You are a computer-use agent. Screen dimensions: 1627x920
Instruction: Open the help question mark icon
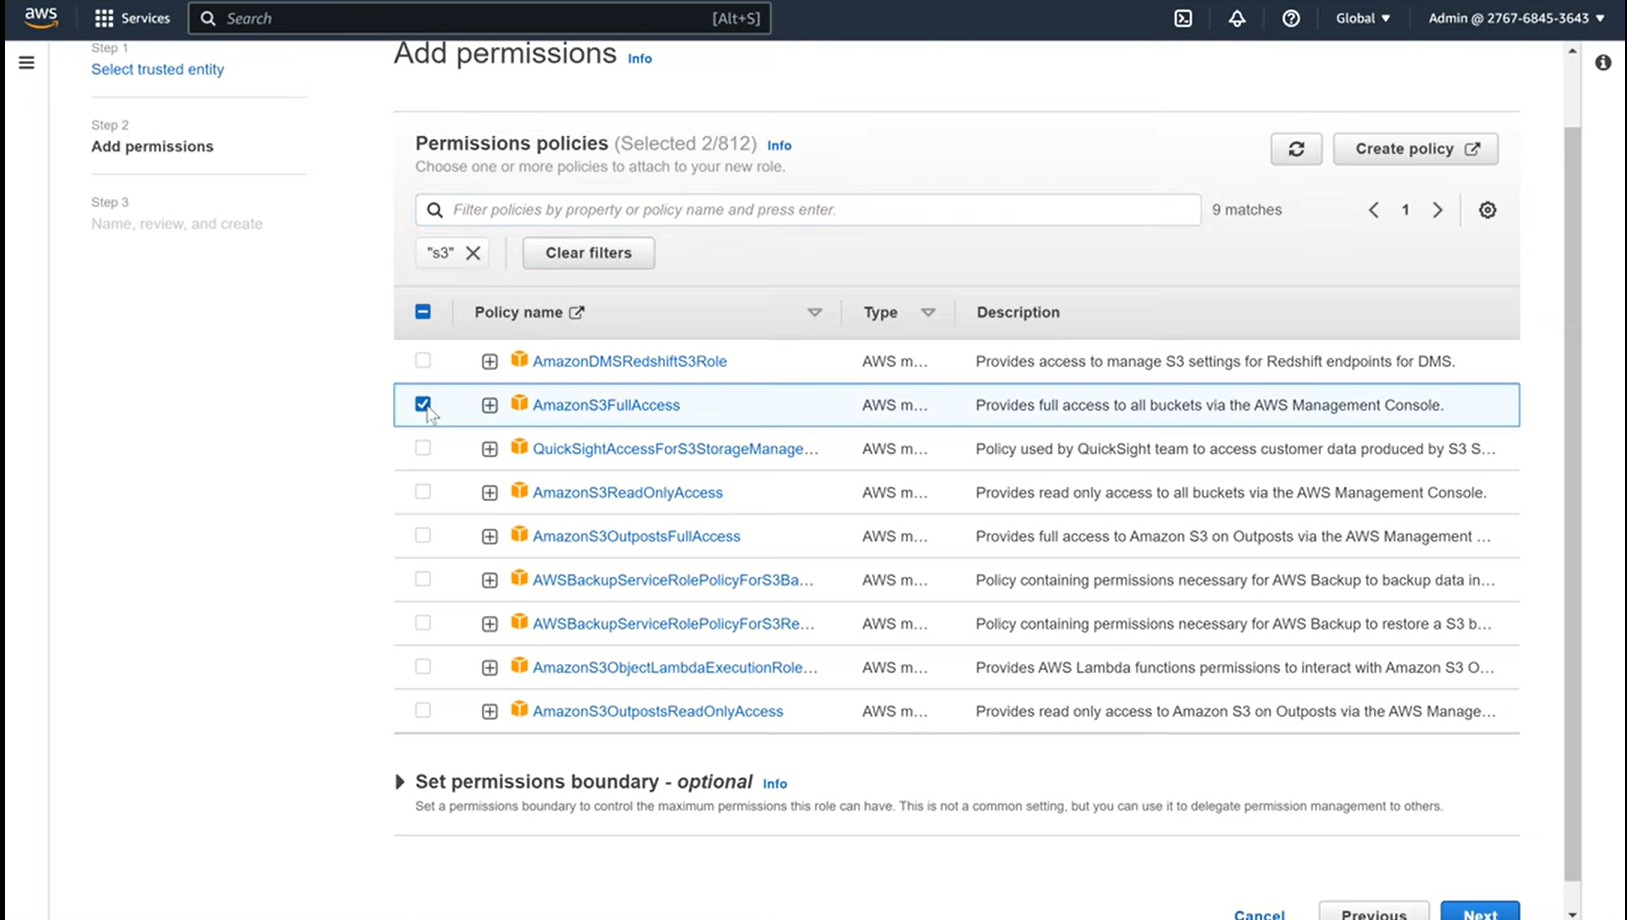1291,18
